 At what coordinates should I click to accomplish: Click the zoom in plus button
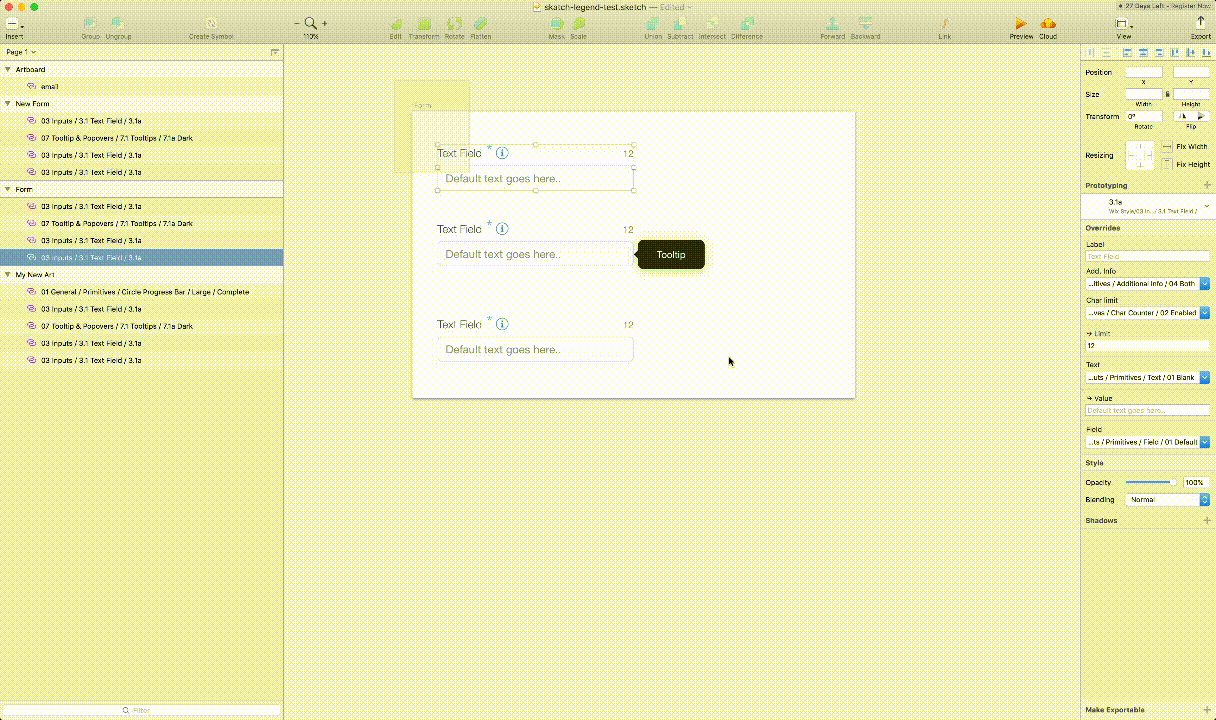click(324, 22)
